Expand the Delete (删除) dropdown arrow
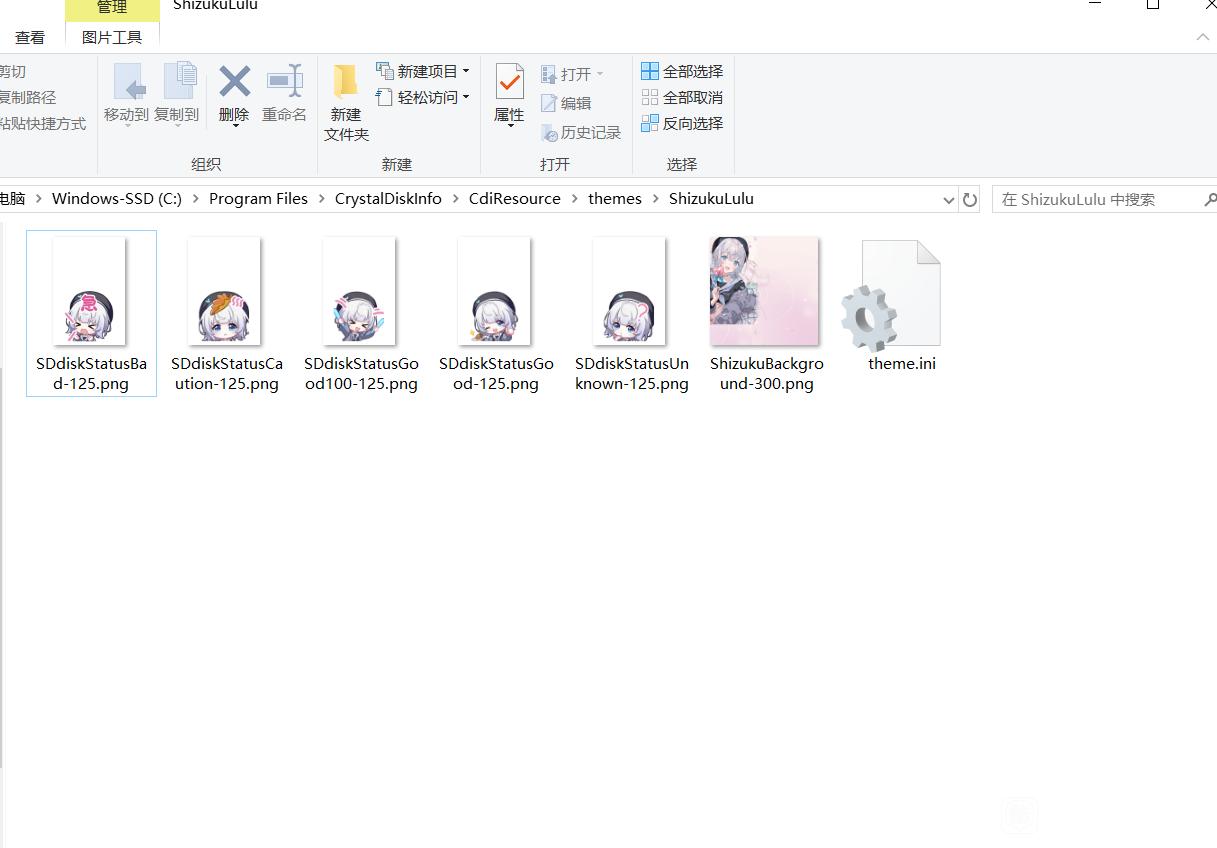Viewport: 1217px width, 848px height. (235, 125)
